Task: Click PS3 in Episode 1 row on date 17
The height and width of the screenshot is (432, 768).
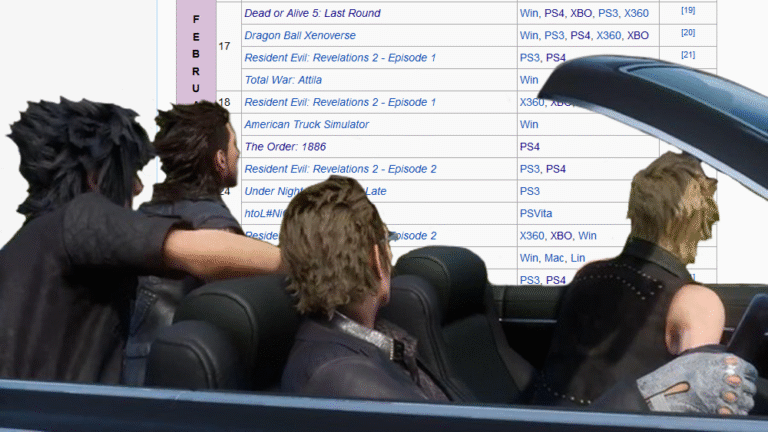Action: (x=529, y=58)
